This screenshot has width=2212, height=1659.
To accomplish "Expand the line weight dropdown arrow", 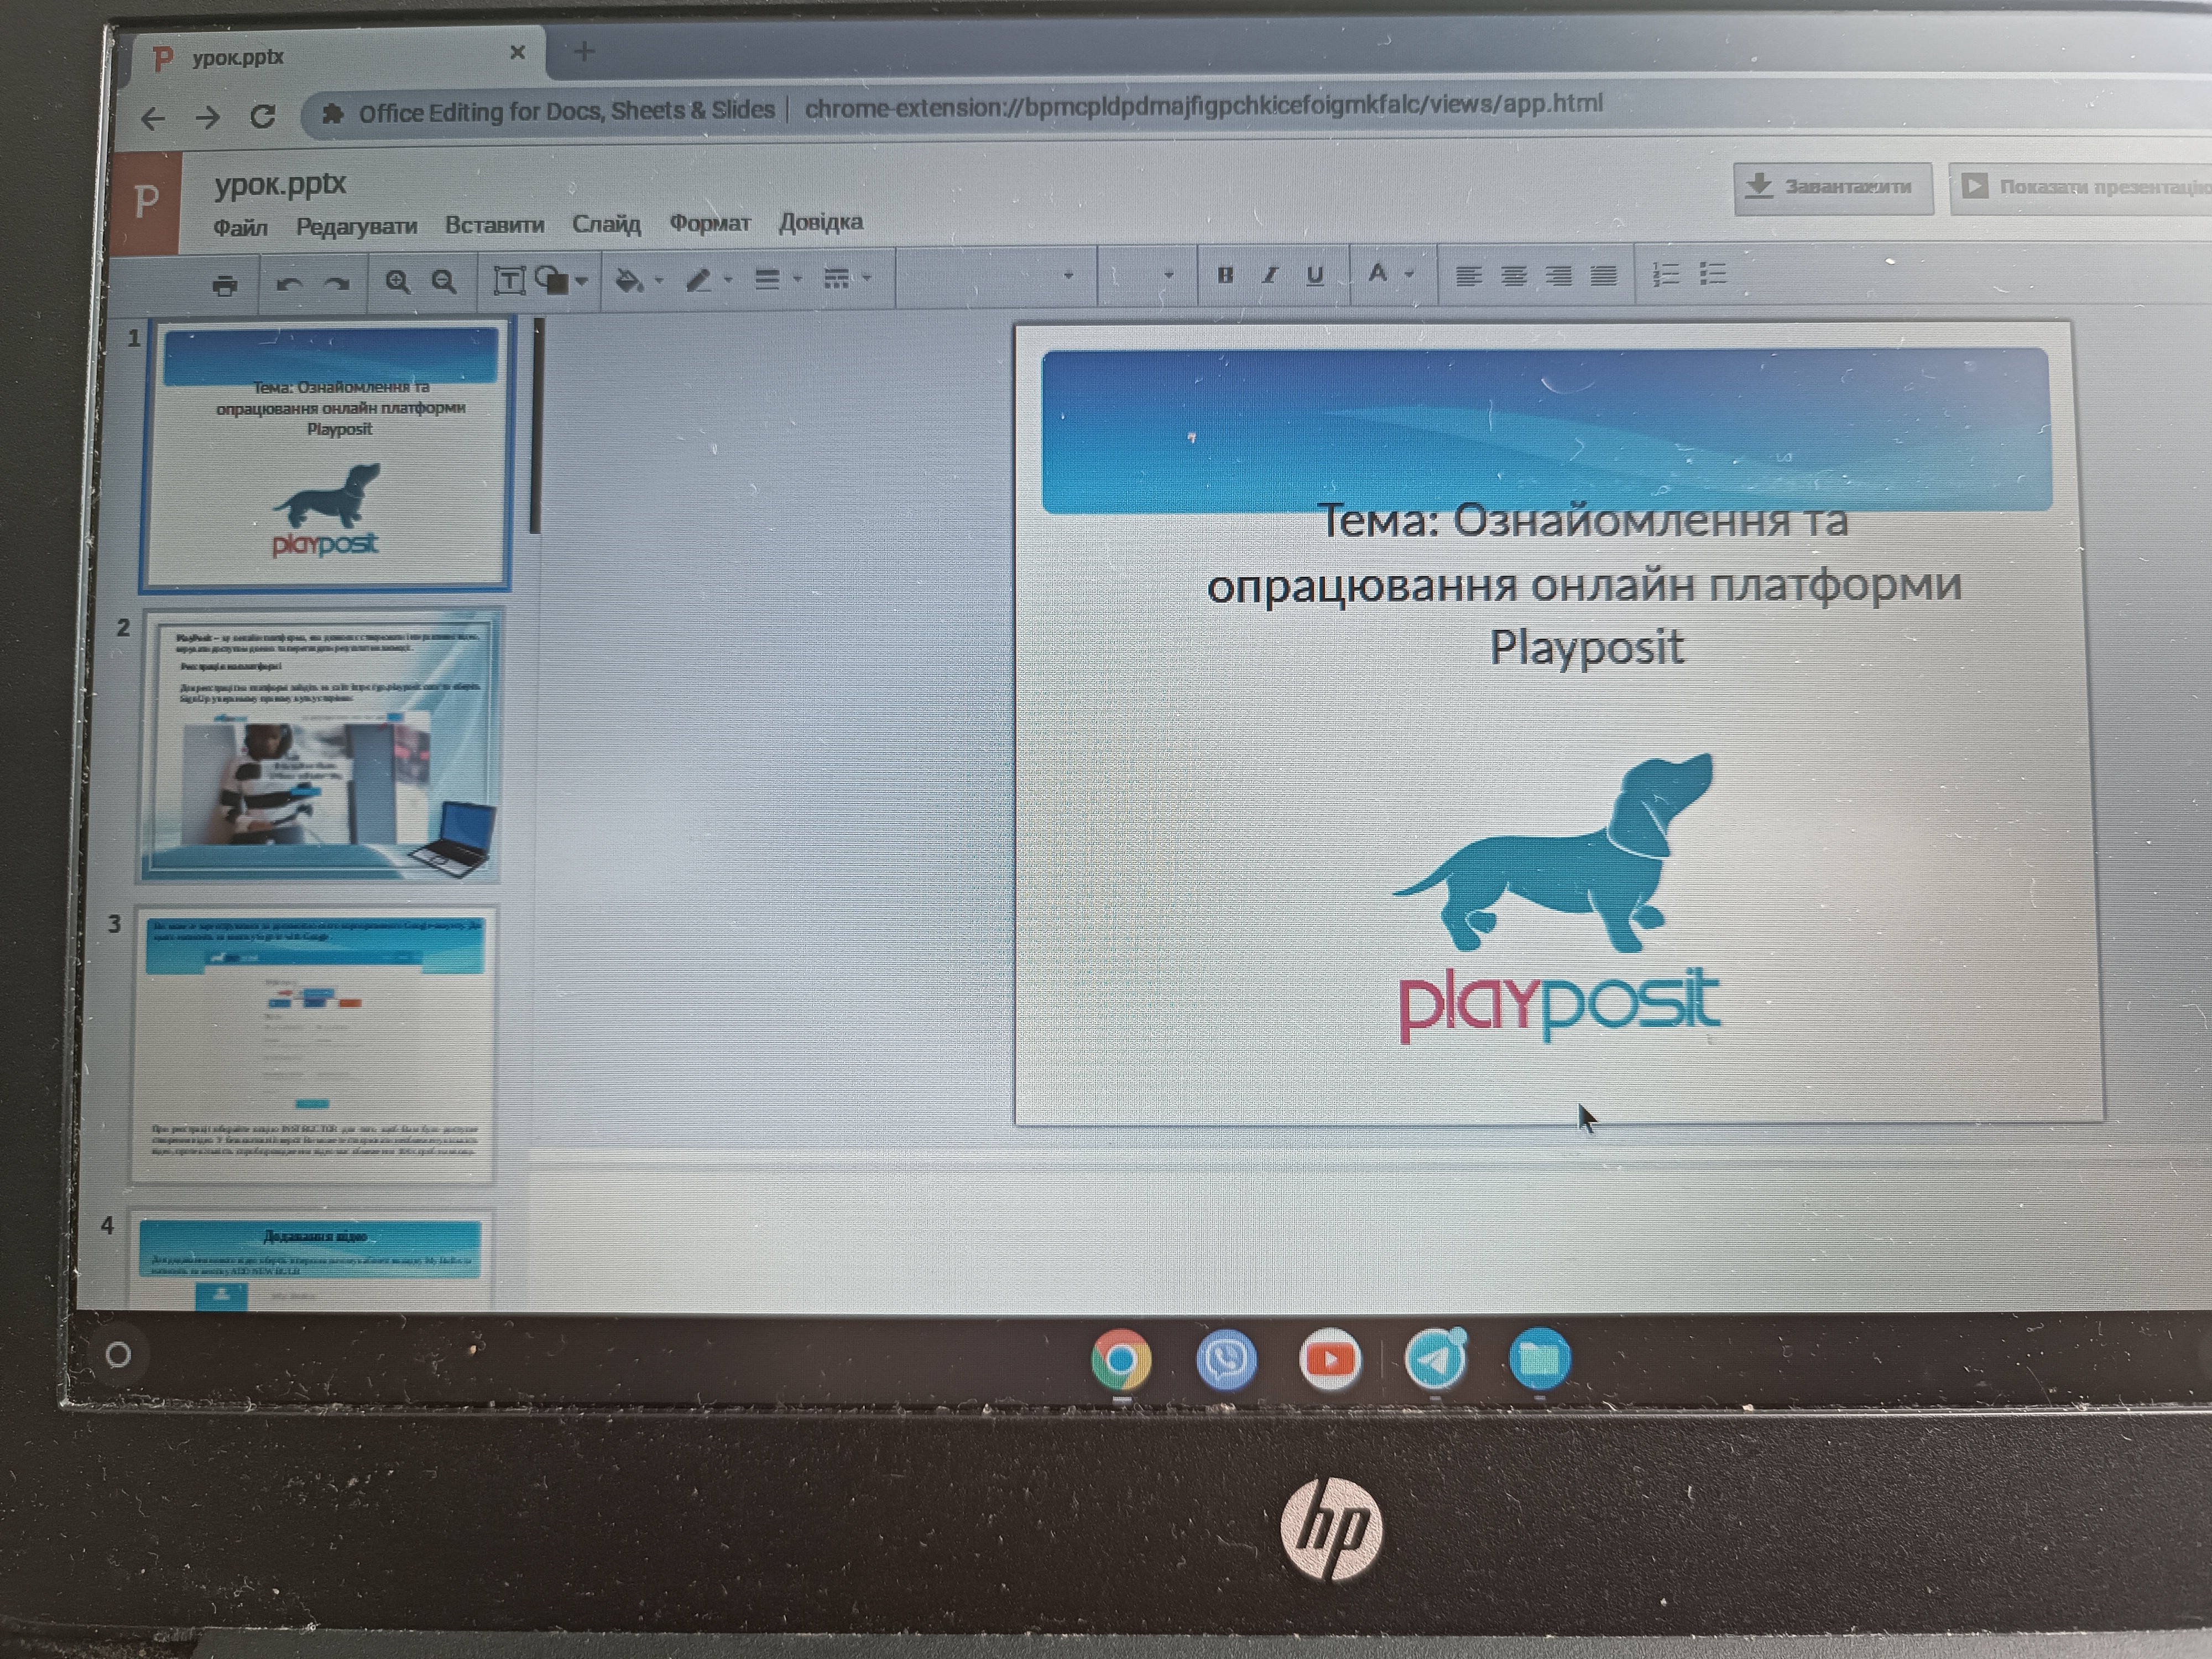I will tap(797, 279).
